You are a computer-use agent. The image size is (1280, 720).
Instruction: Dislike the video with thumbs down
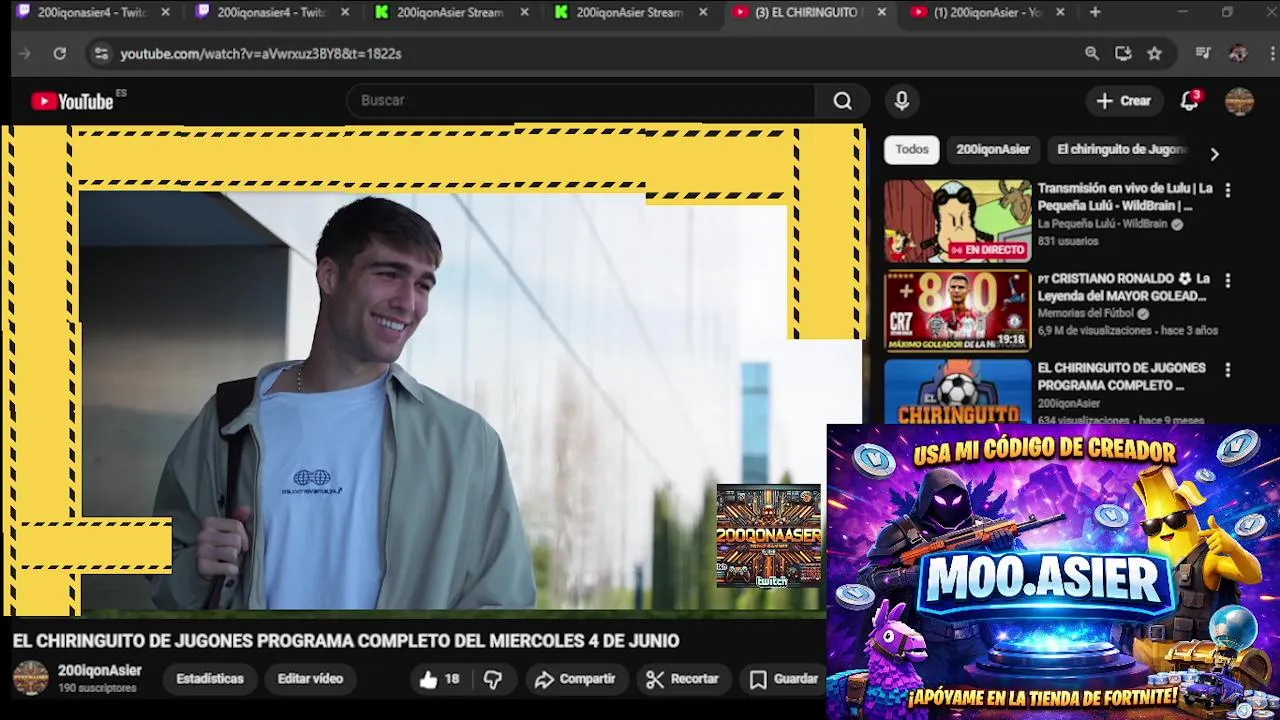click(493, 679)
